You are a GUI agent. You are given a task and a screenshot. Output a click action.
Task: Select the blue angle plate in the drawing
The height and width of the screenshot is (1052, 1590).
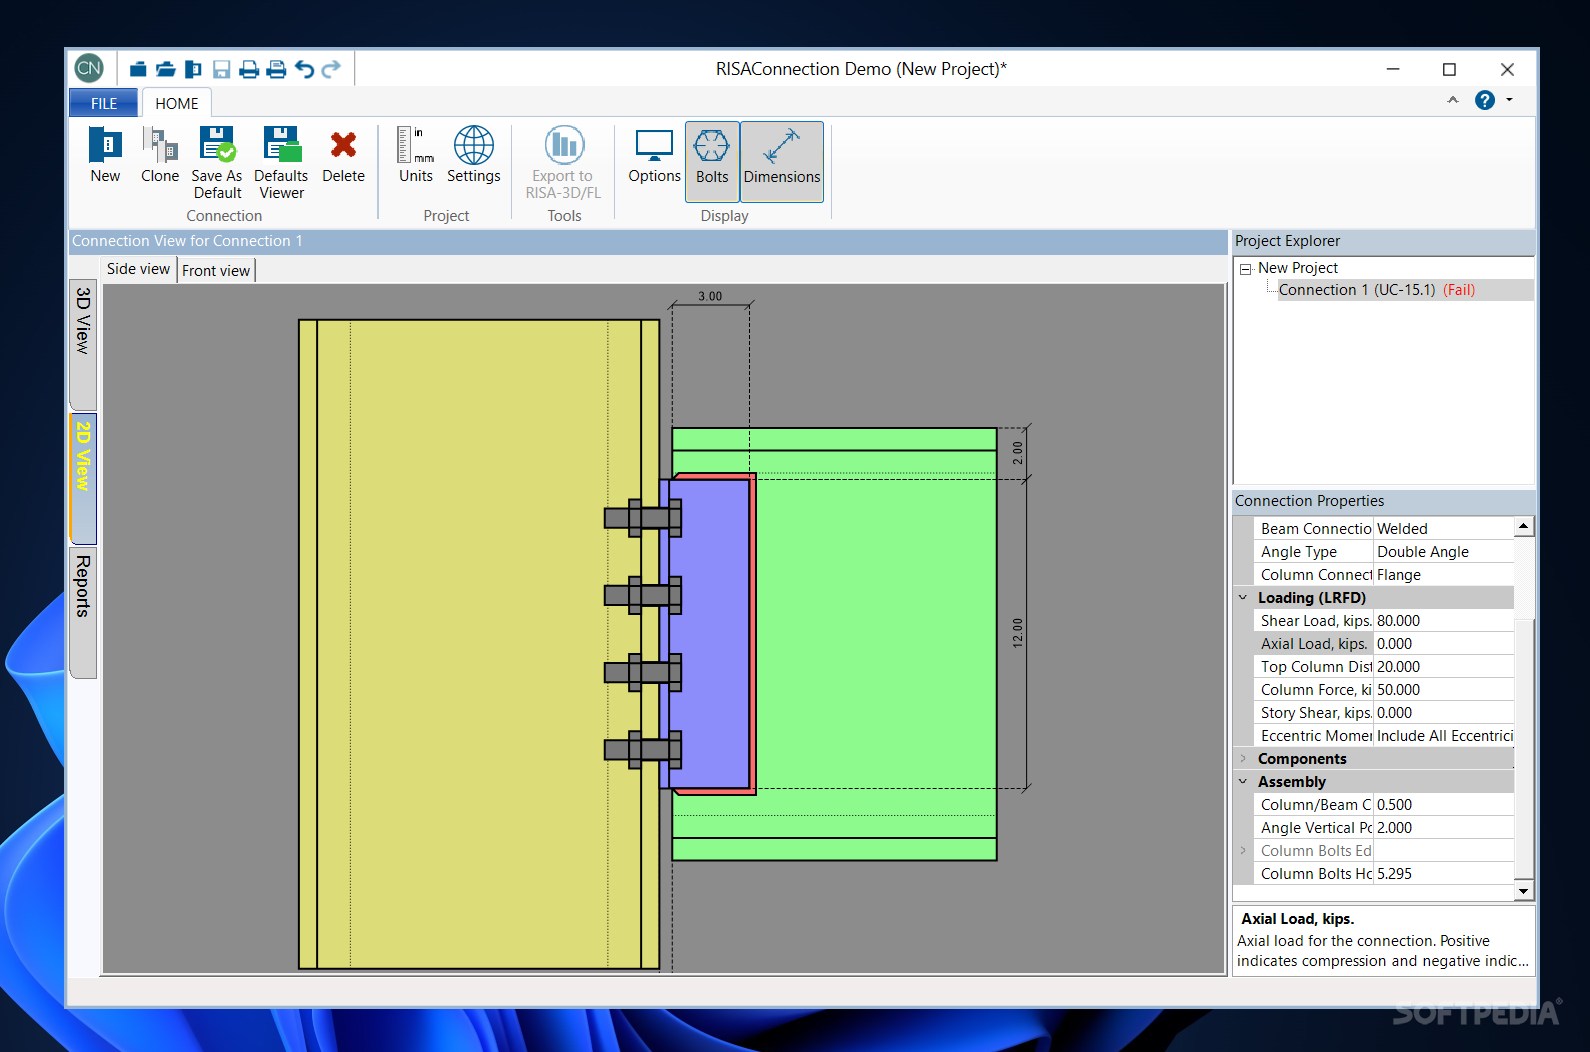(709, 633)
